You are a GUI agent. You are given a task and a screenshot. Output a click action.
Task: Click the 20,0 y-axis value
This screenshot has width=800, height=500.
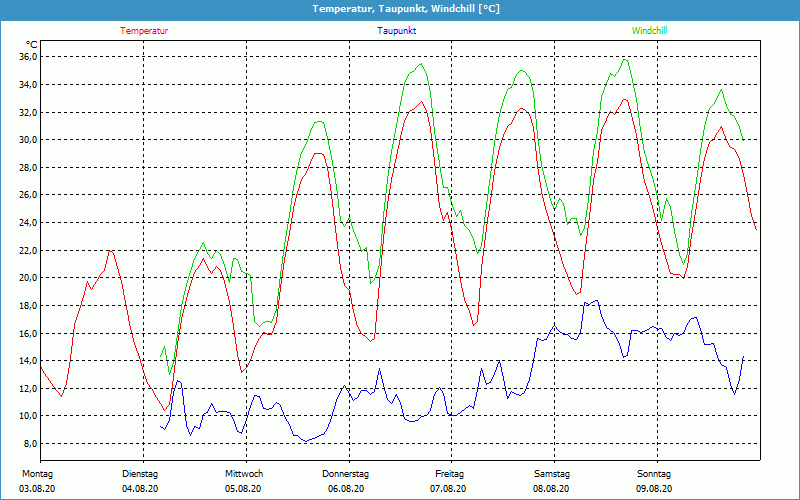coord(28,278)
